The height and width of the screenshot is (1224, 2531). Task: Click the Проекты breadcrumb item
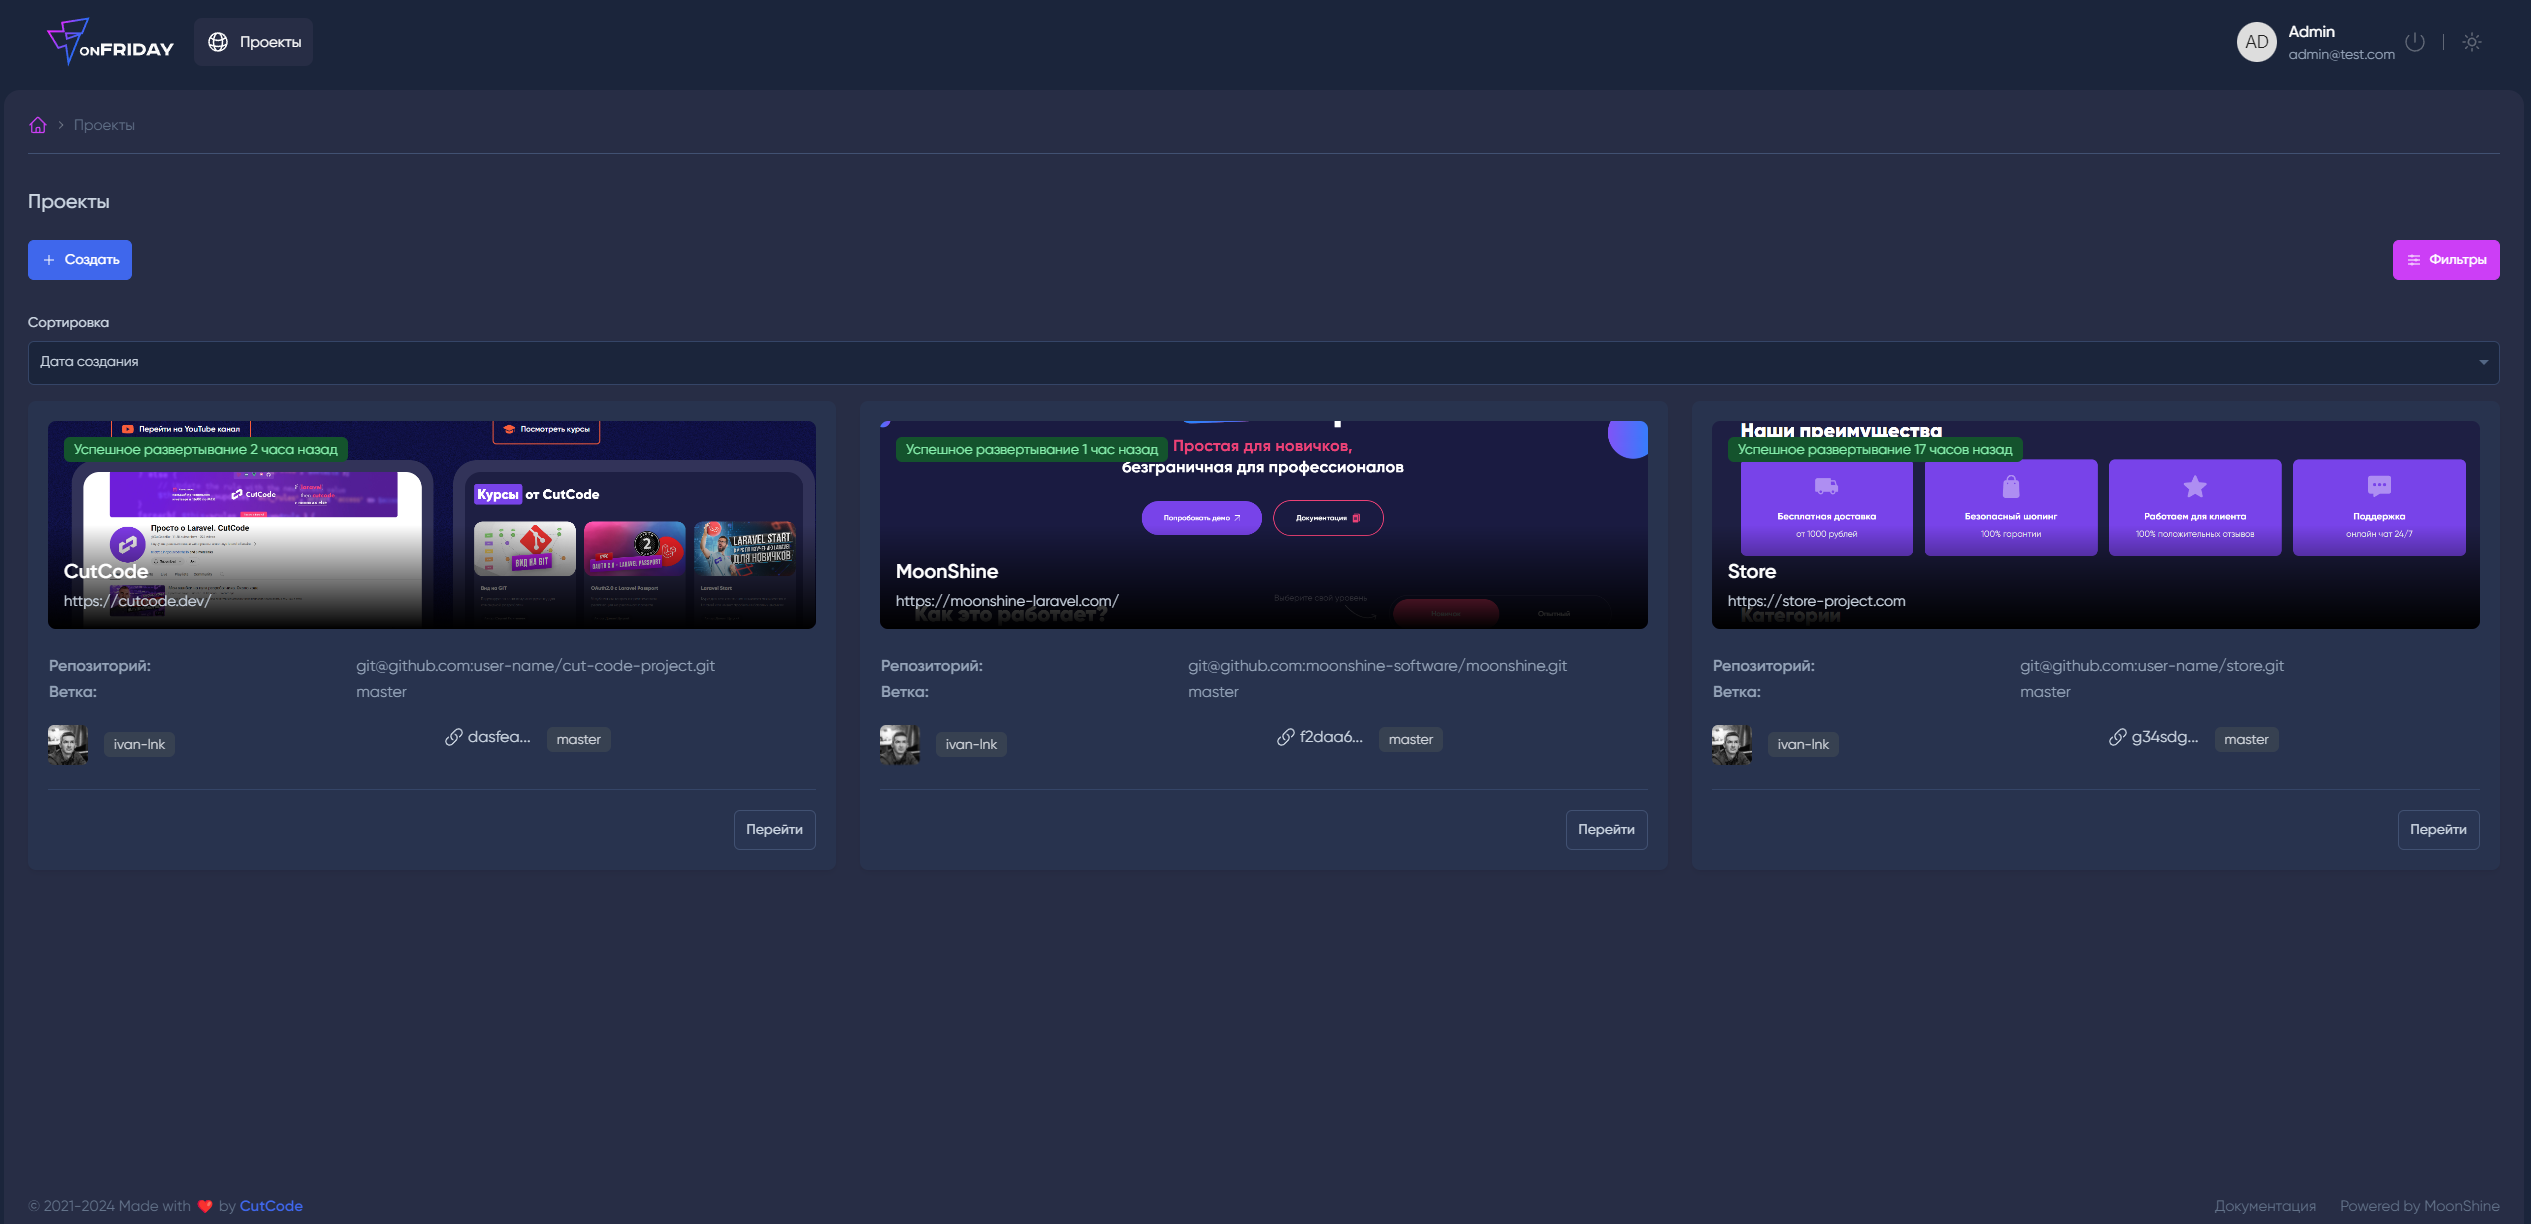104,125
